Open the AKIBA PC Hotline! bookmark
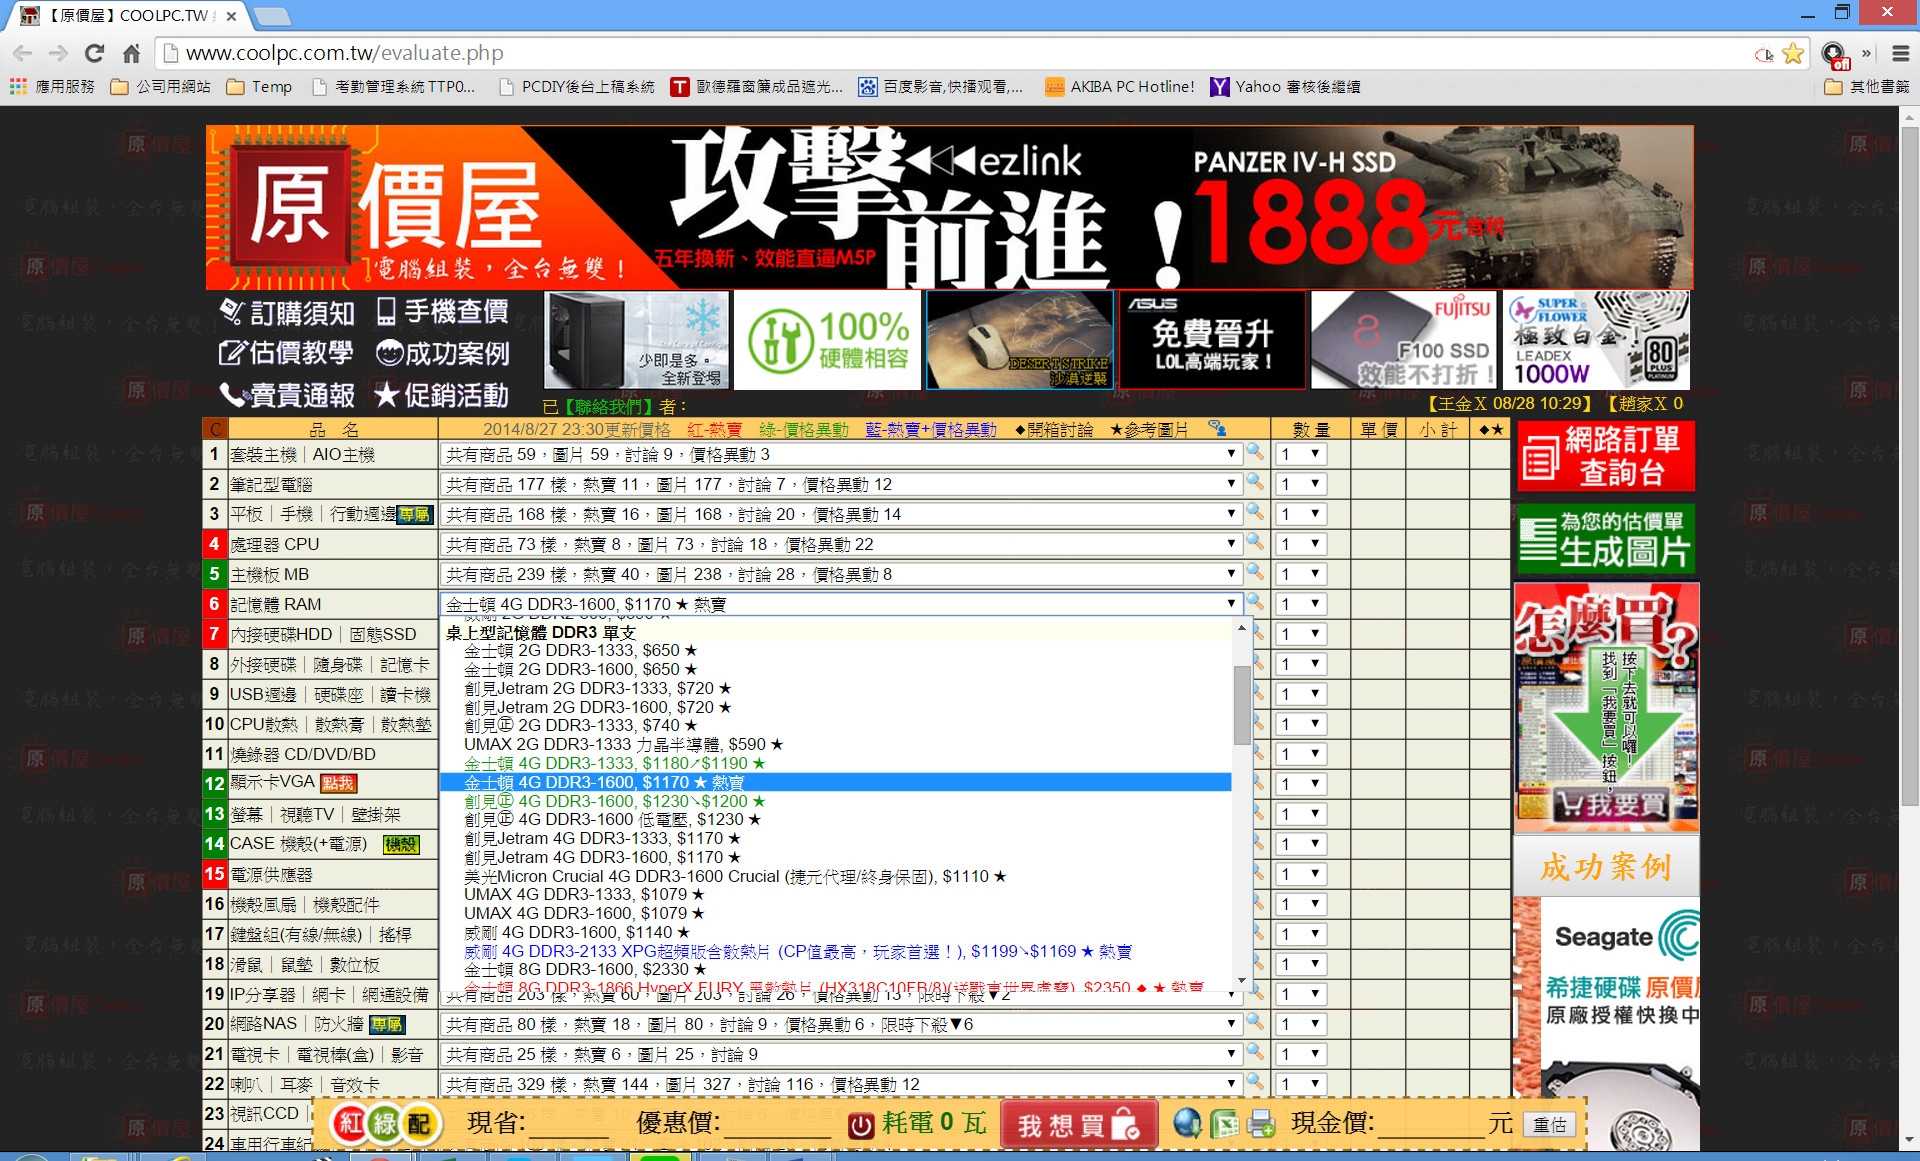1920x1161 pixels. pyautogui.click(x=1119, y=87)
